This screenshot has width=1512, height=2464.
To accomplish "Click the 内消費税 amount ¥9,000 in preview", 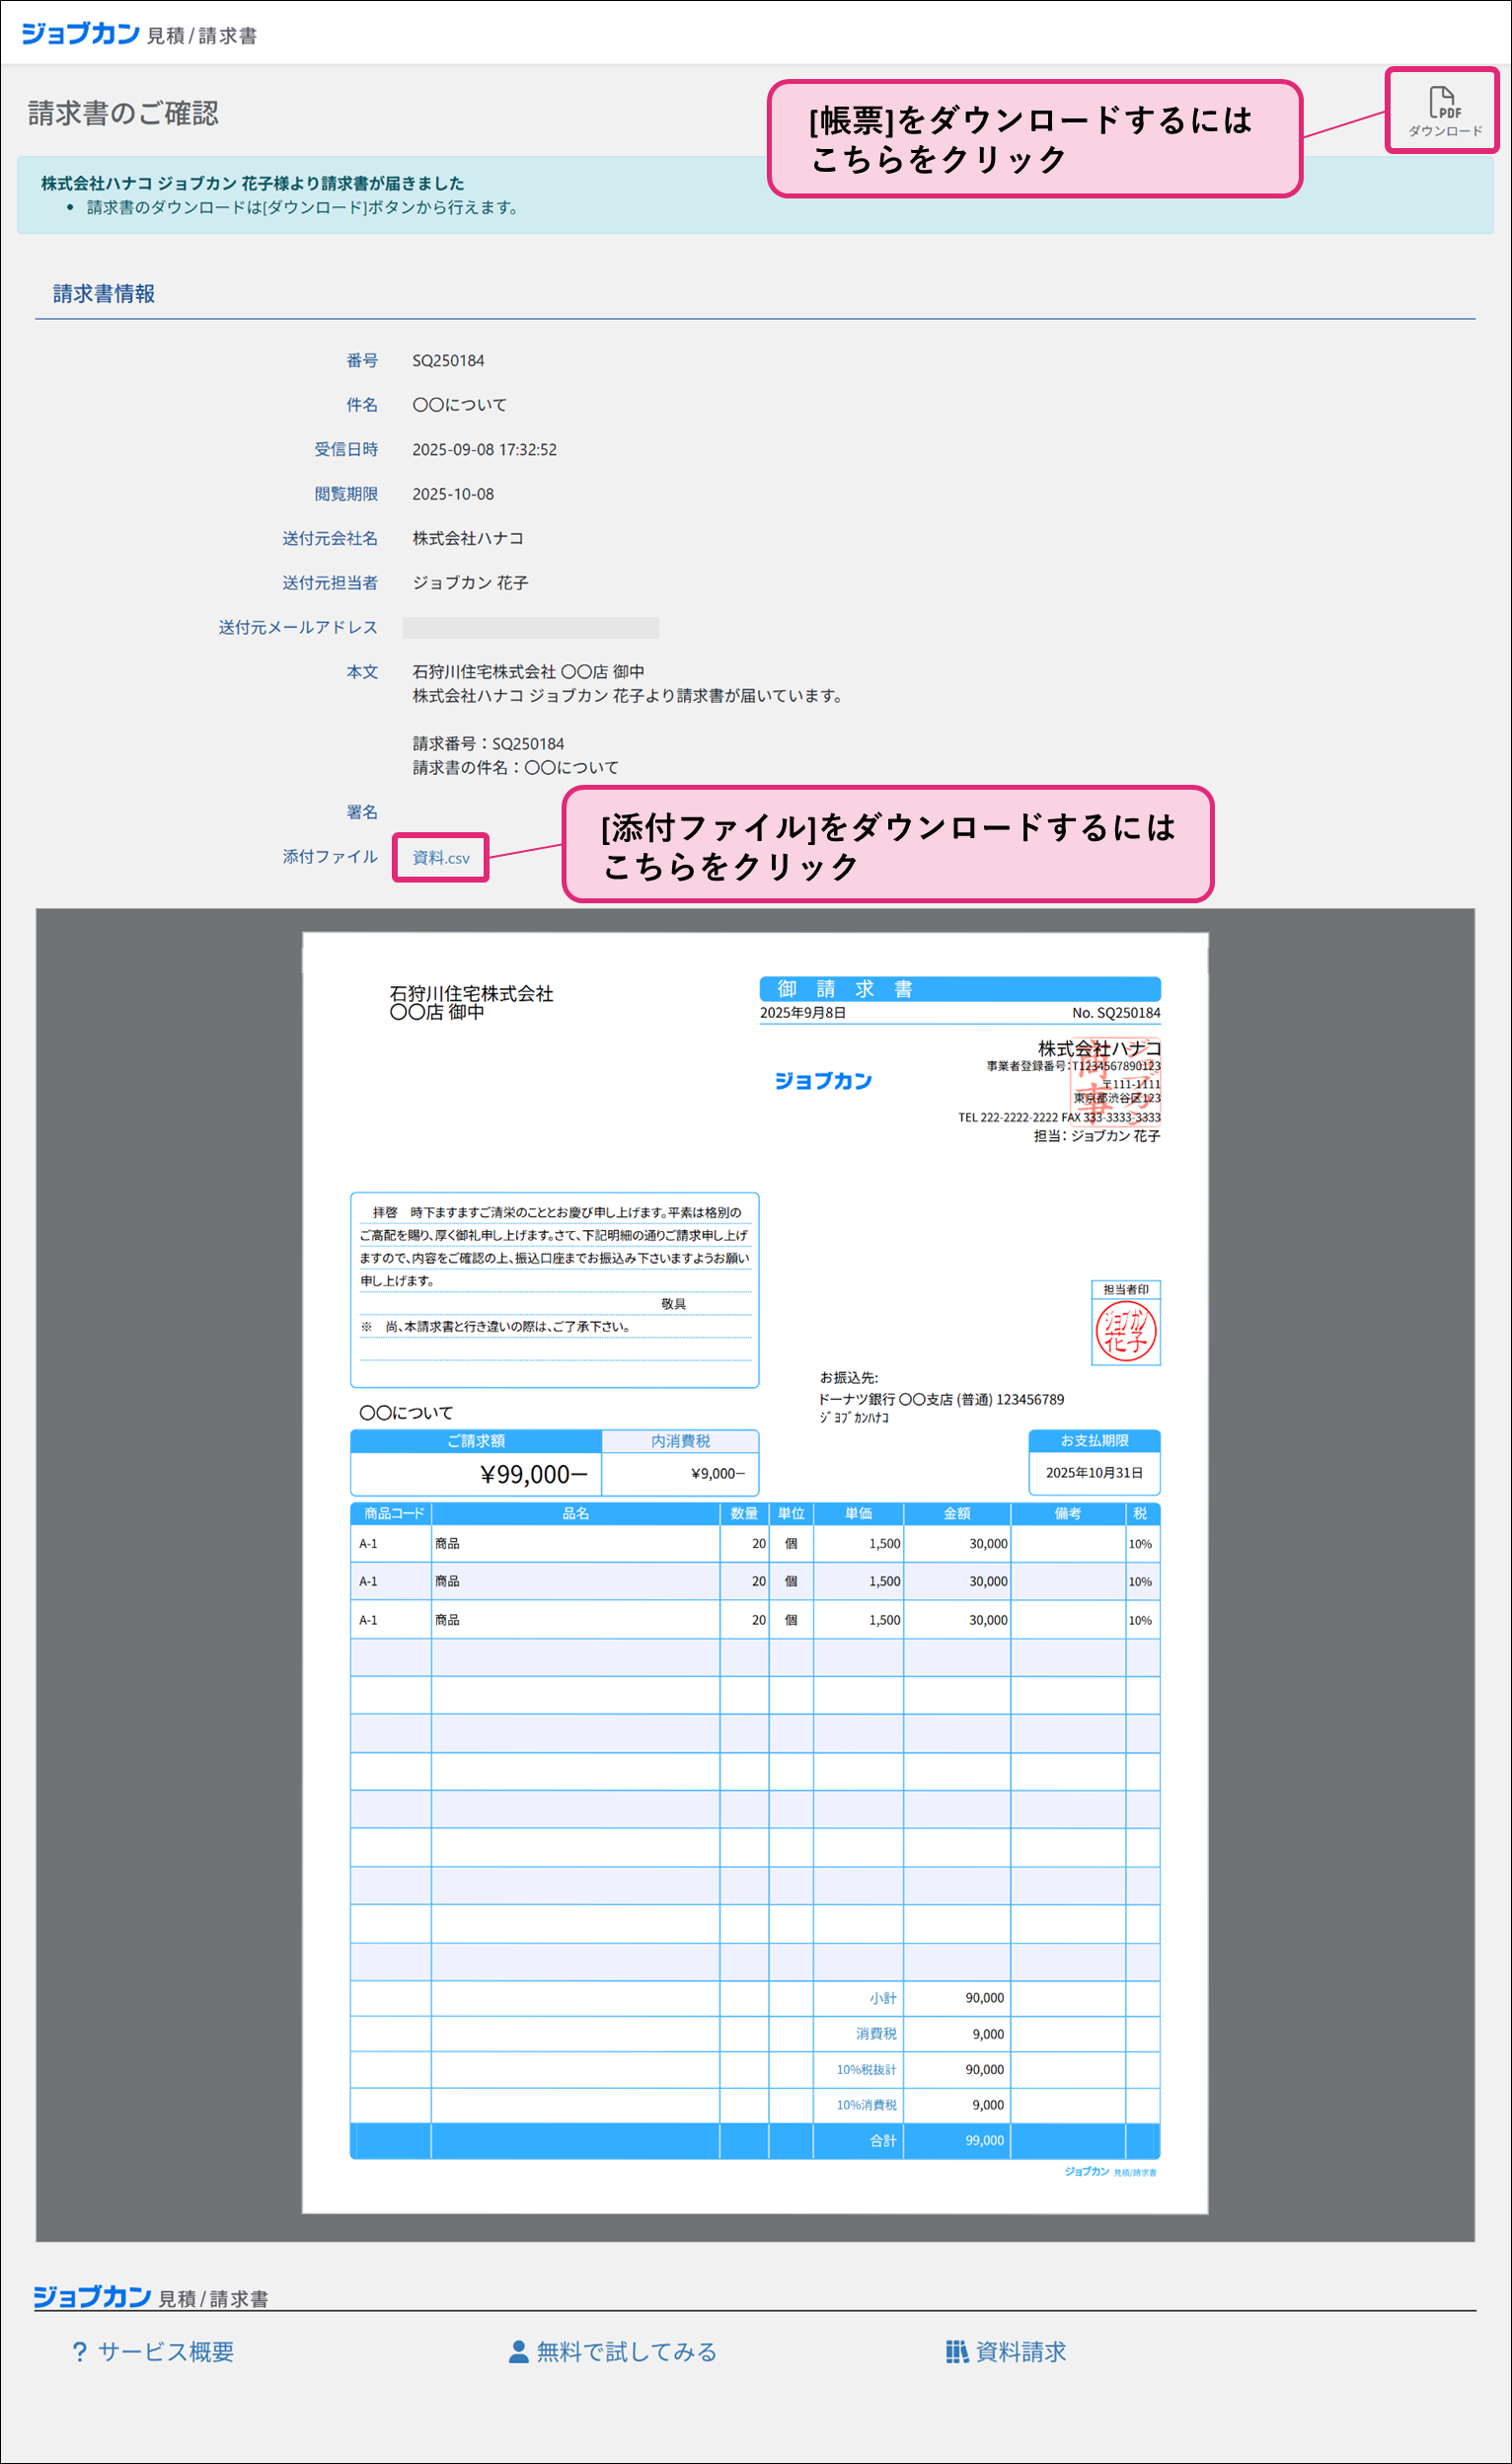I will point(718,1474).
